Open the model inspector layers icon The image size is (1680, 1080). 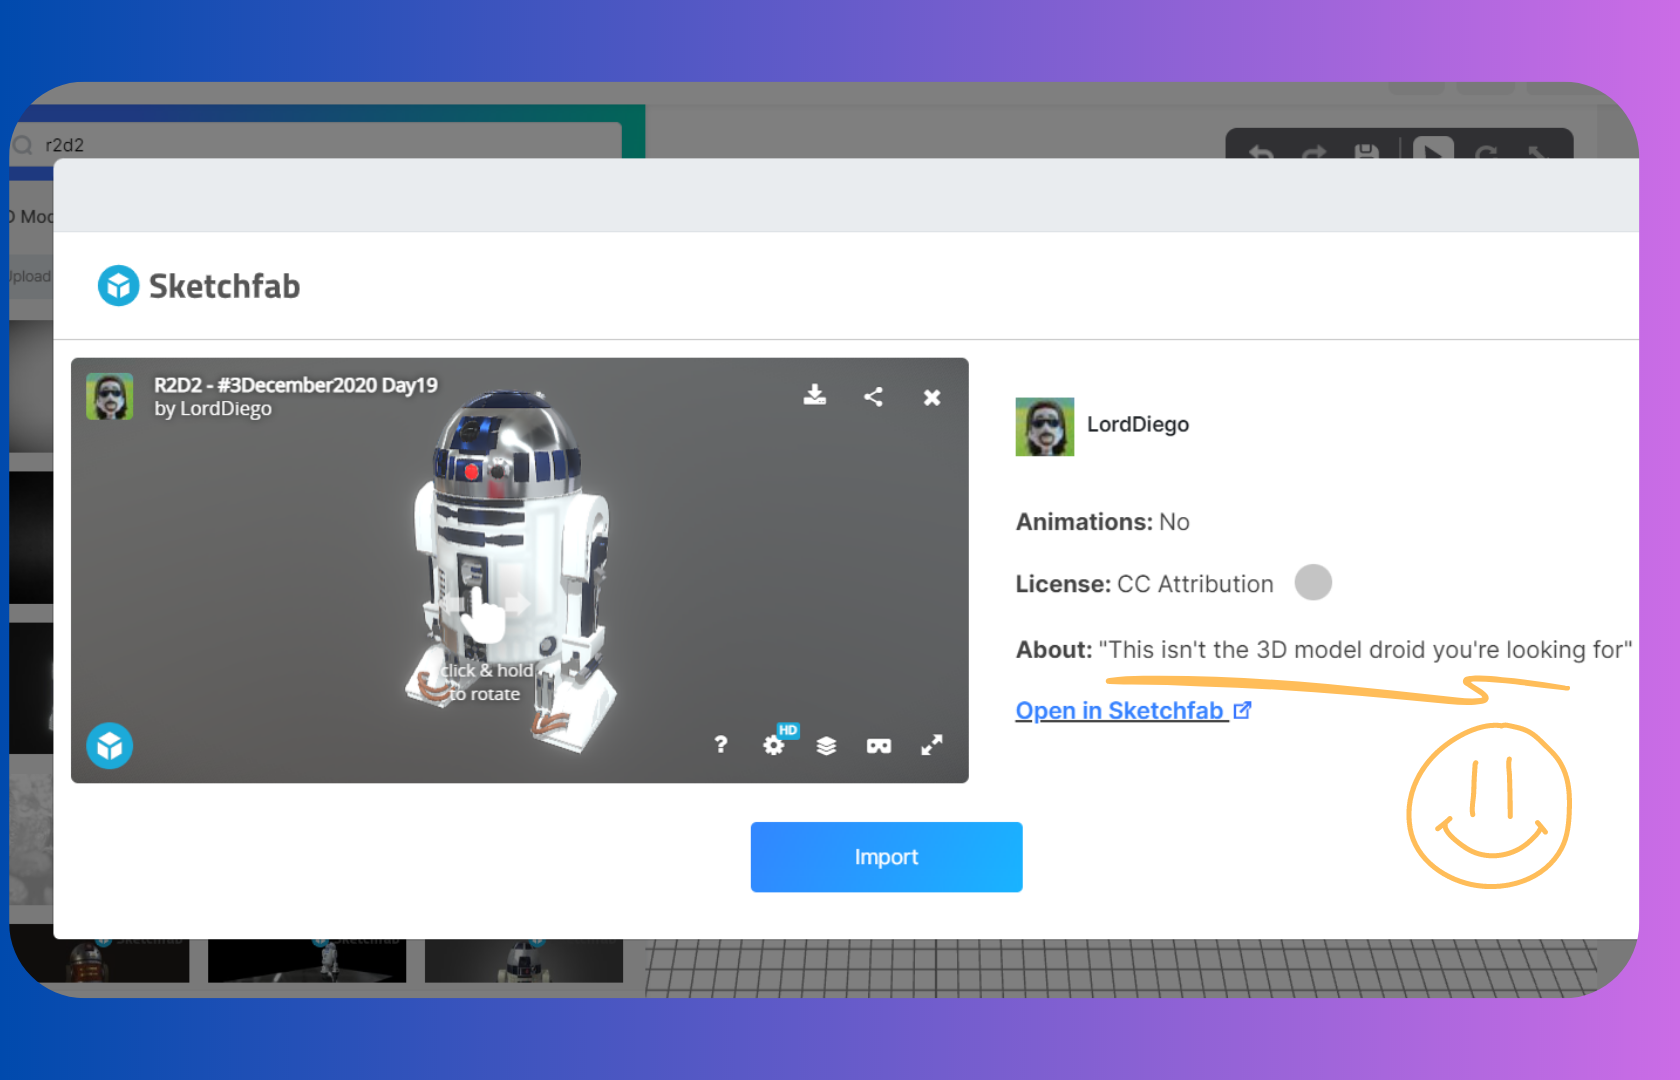click(826, 746)
